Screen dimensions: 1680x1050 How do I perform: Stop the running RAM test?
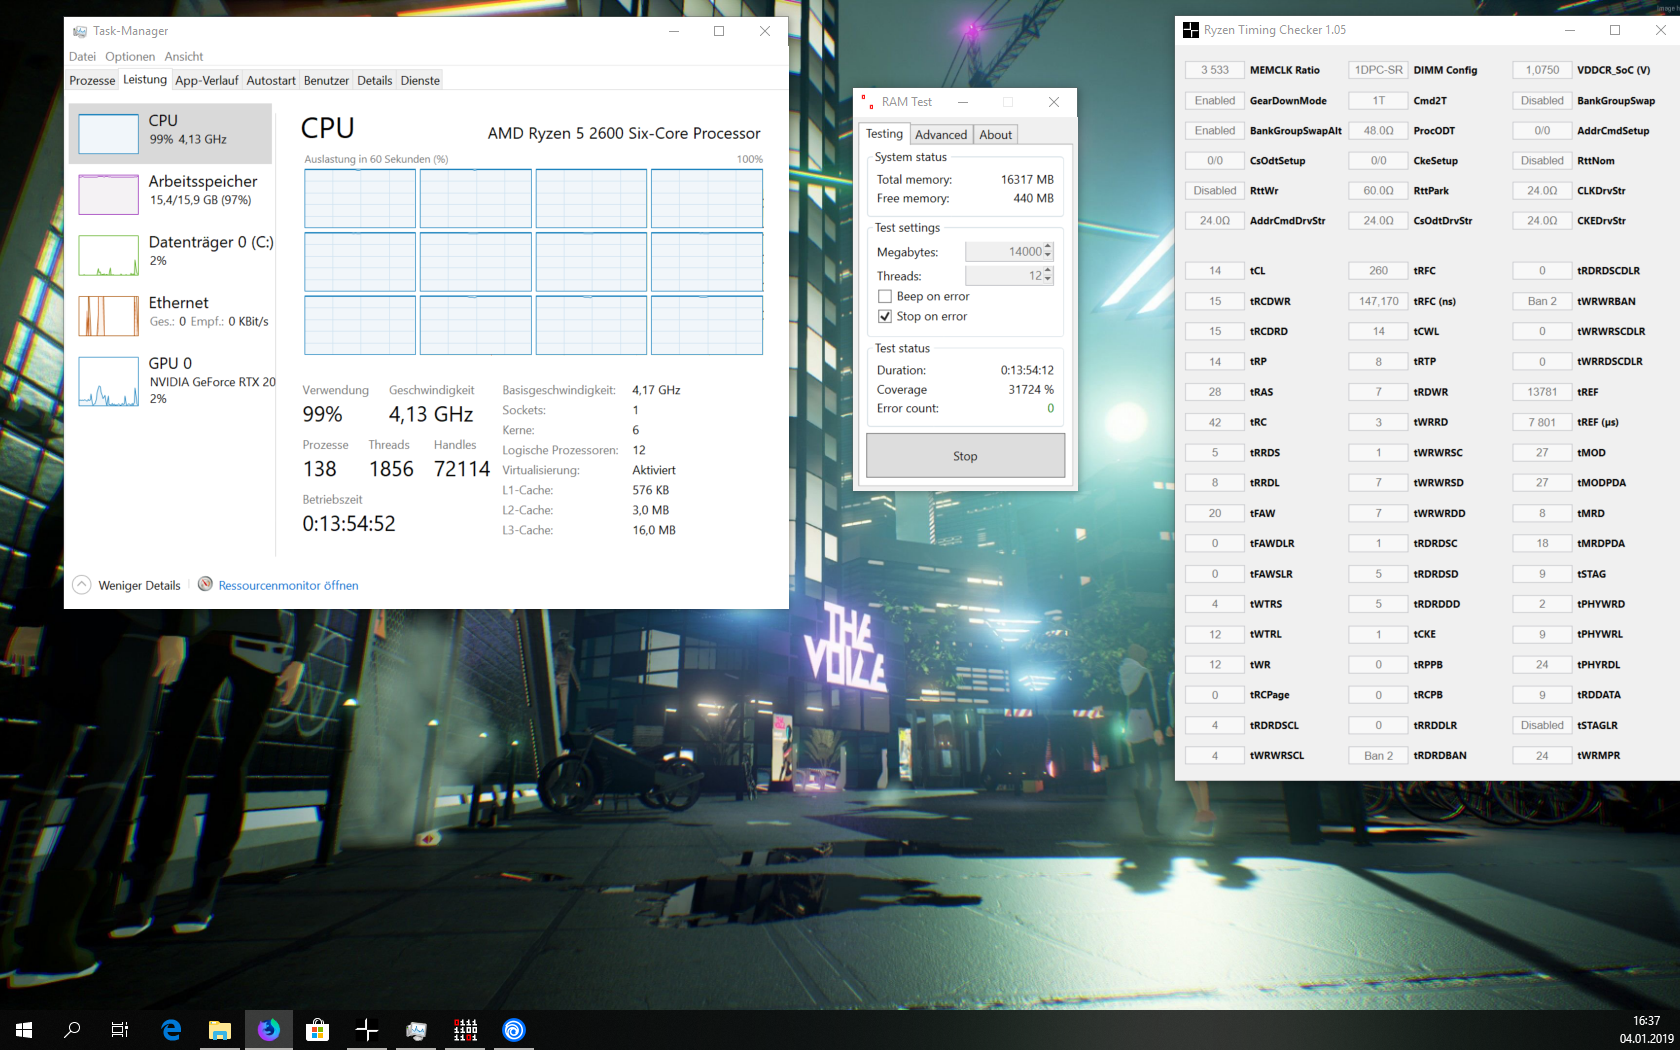coord(965,456)
